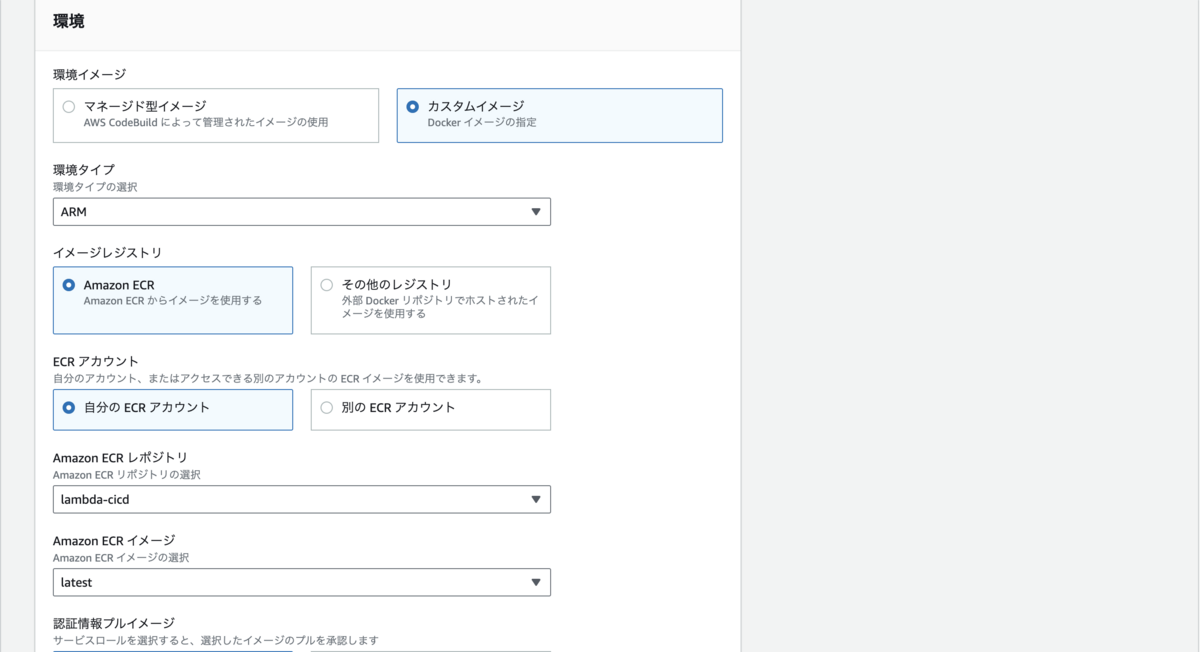Choose 別の ECR アカウント option
This screenshot has width=1200, height=652.
326,410
